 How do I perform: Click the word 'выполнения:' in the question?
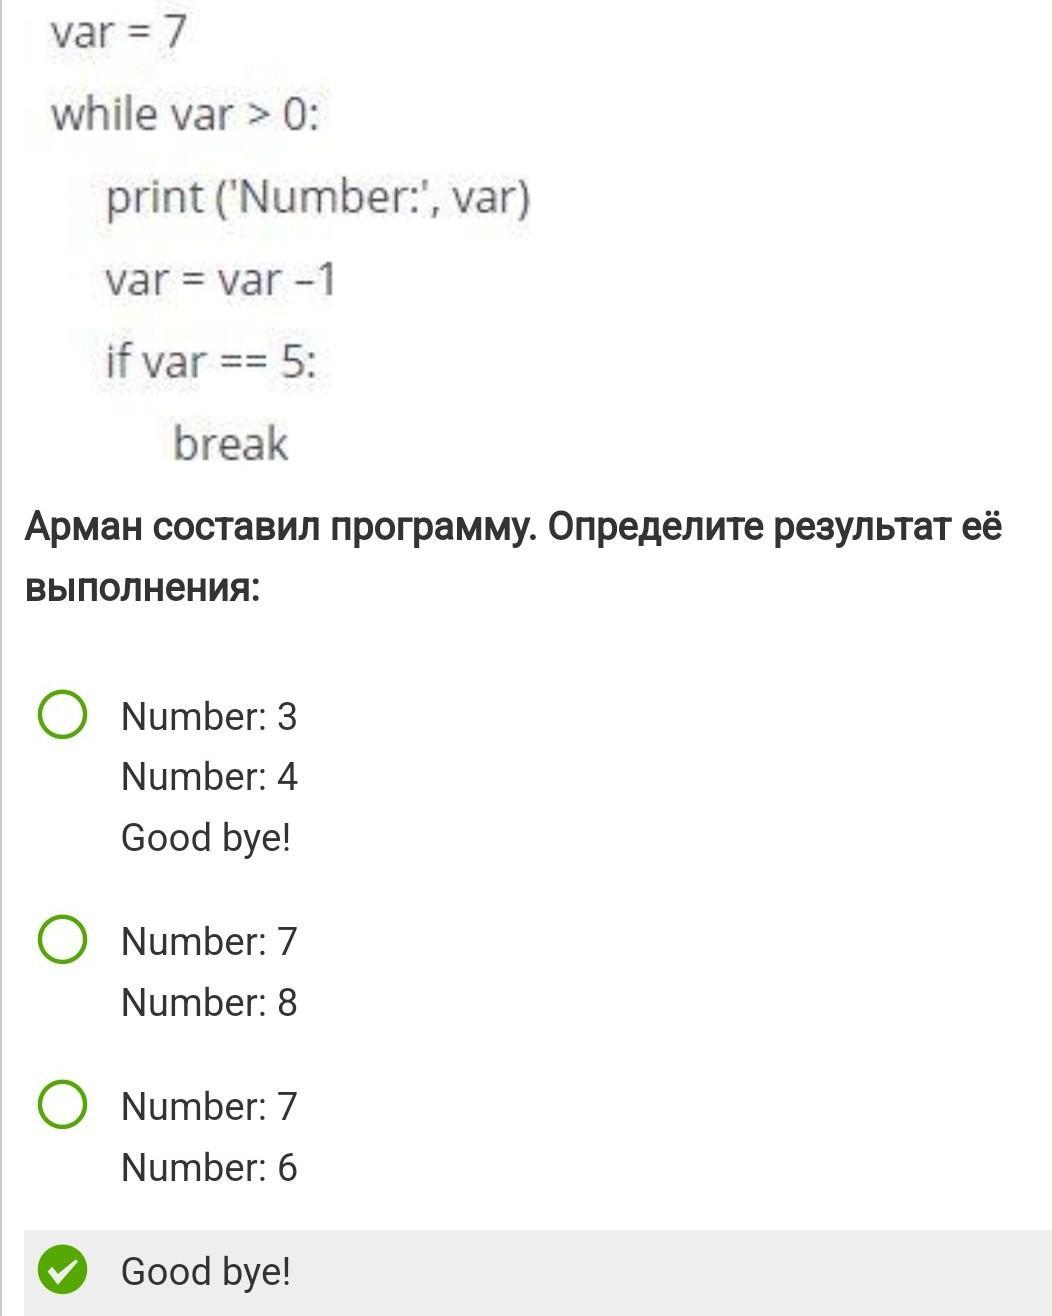142,587
